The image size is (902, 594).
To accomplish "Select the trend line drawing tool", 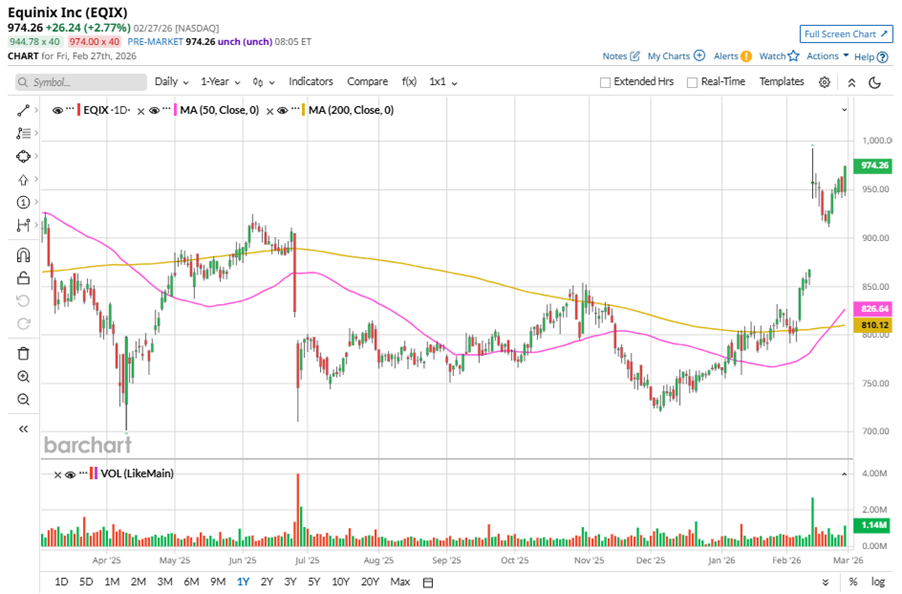I will point(23,110).
